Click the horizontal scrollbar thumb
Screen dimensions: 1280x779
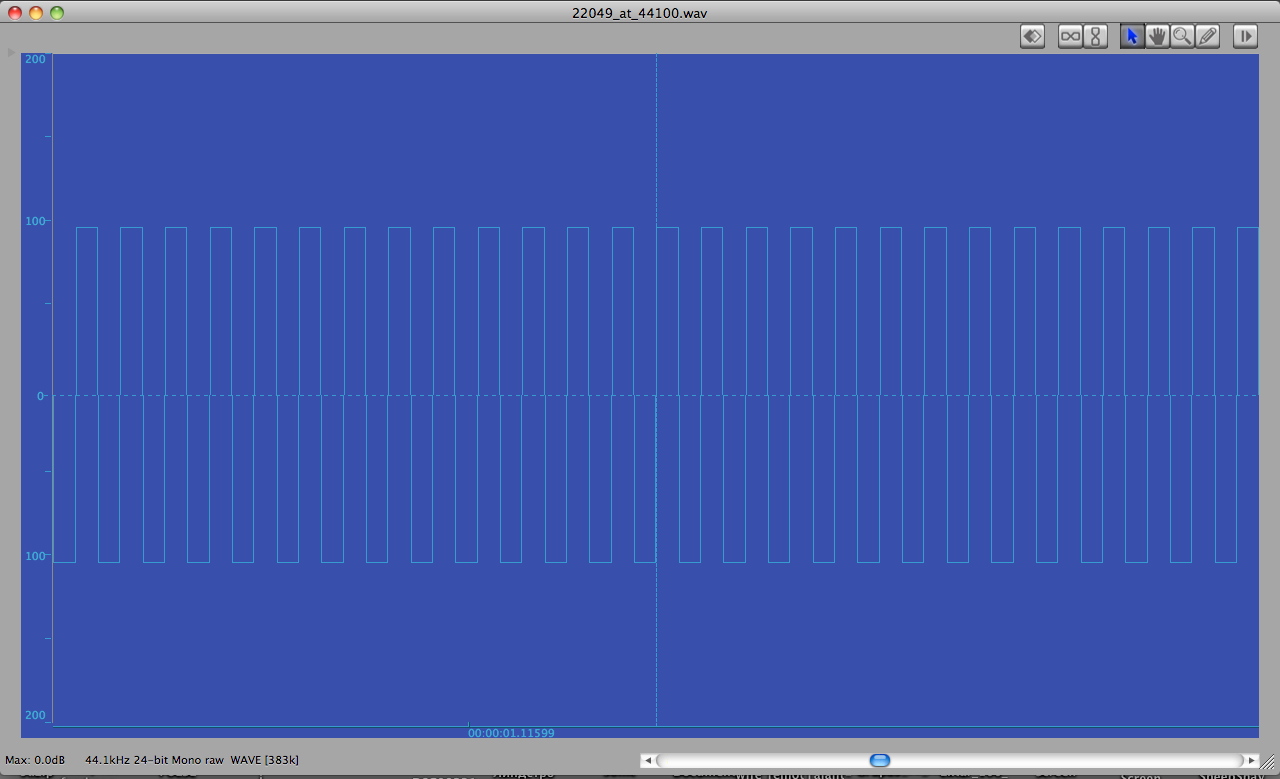pos(880,760)
